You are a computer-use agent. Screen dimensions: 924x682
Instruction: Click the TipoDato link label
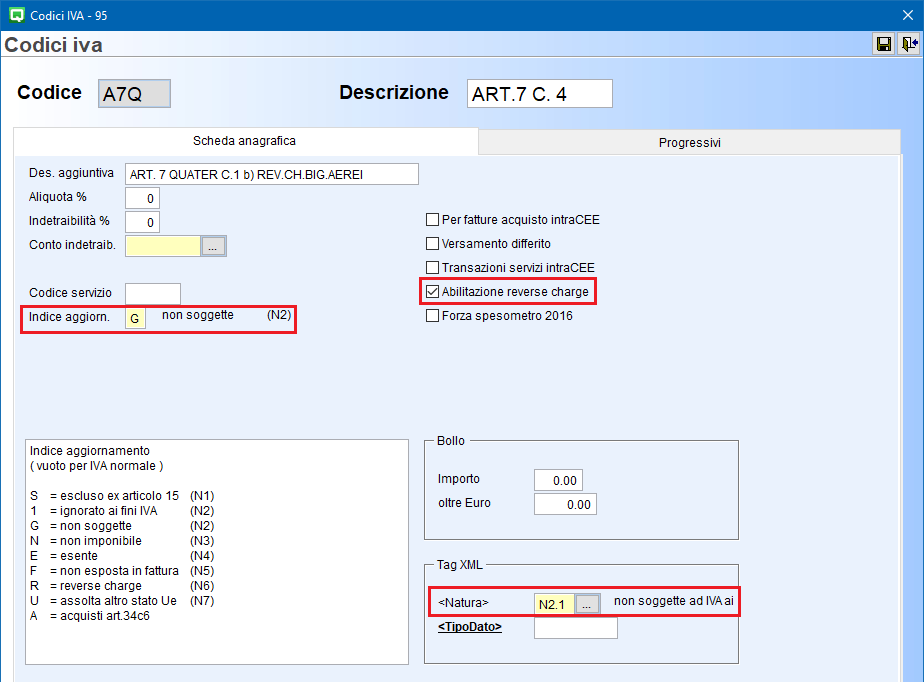pos(470,627)
